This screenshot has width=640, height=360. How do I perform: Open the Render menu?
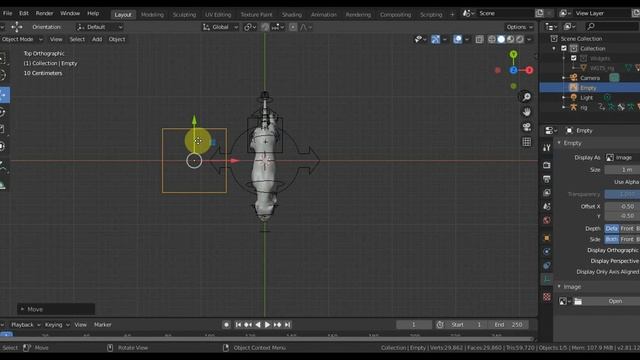(x=44, y=13)
